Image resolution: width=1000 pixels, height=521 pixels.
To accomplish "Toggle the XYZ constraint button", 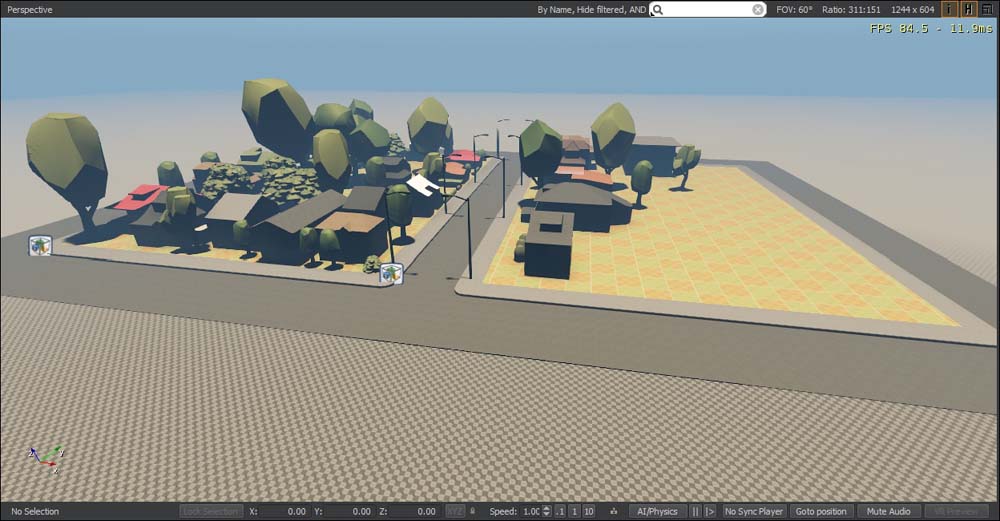I will (455, 511).
